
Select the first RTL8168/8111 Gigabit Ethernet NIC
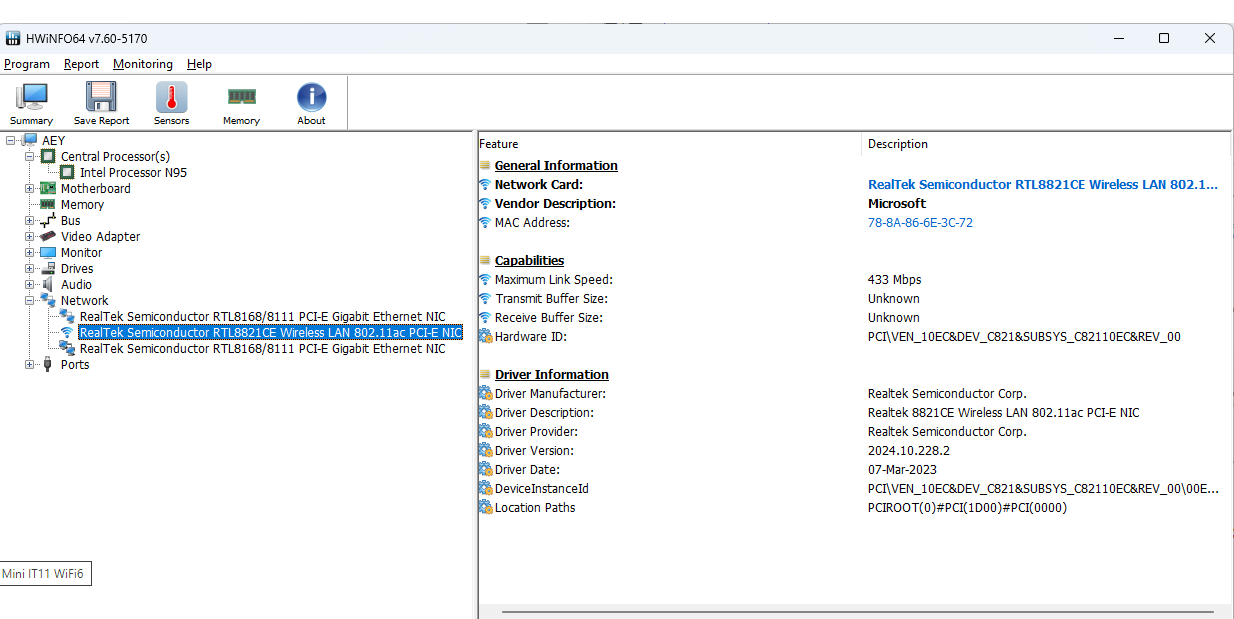(x=262, y=316)
